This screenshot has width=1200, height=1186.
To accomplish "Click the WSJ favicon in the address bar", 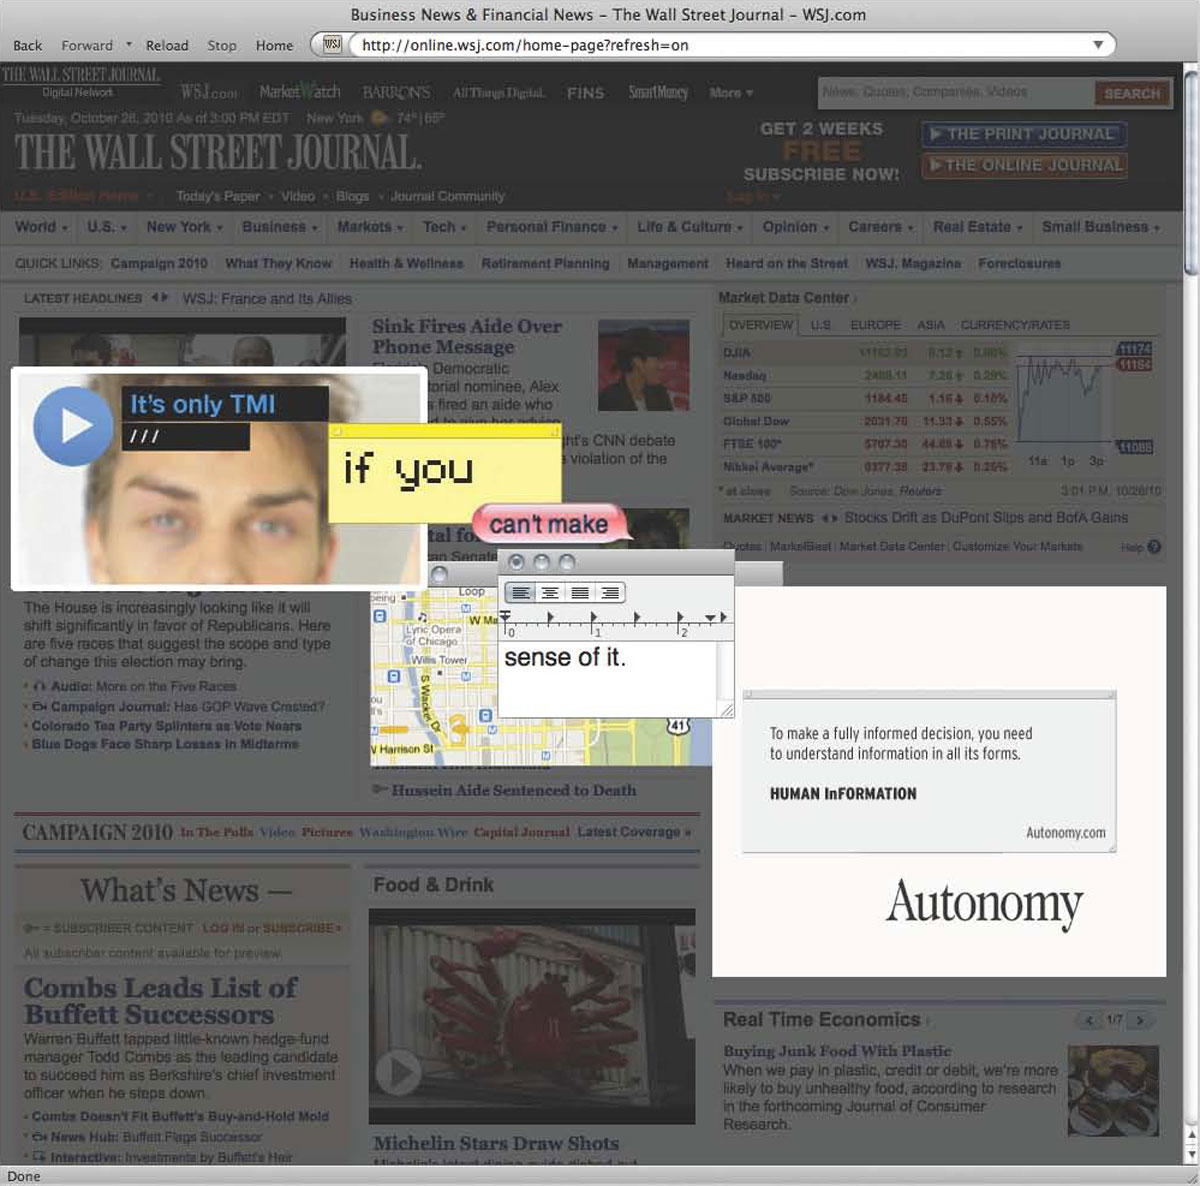I will [x=332, y=44].
